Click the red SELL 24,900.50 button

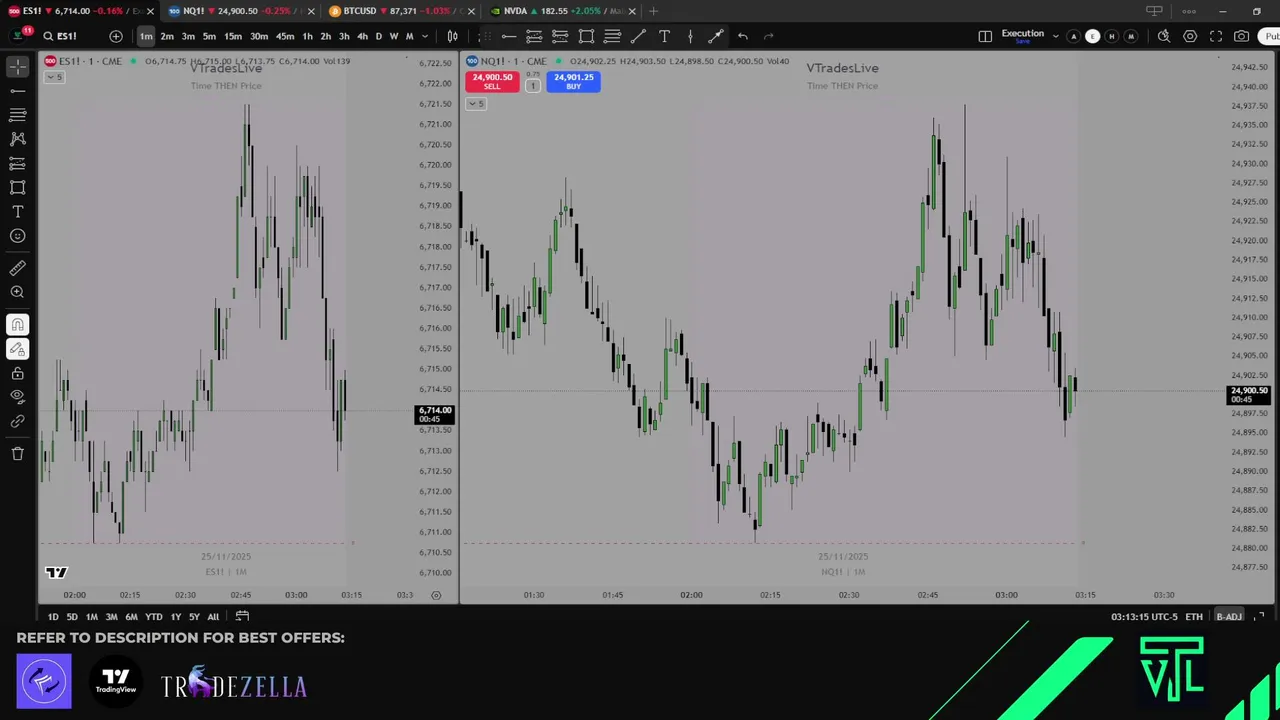point(492,81)
